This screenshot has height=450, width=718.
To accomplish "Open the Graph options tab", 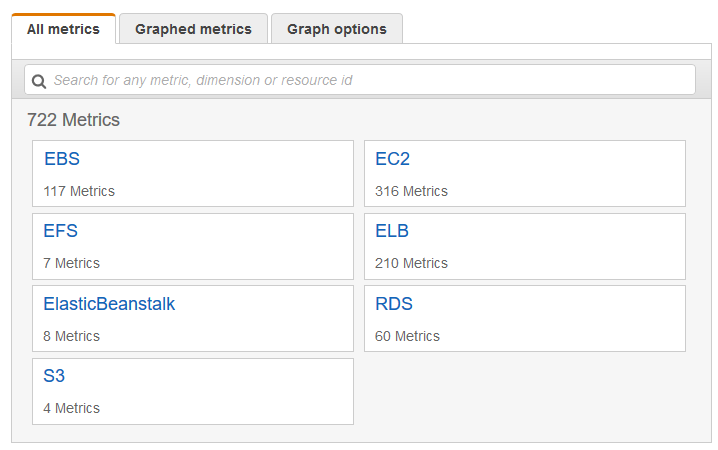I will point(336,29).
